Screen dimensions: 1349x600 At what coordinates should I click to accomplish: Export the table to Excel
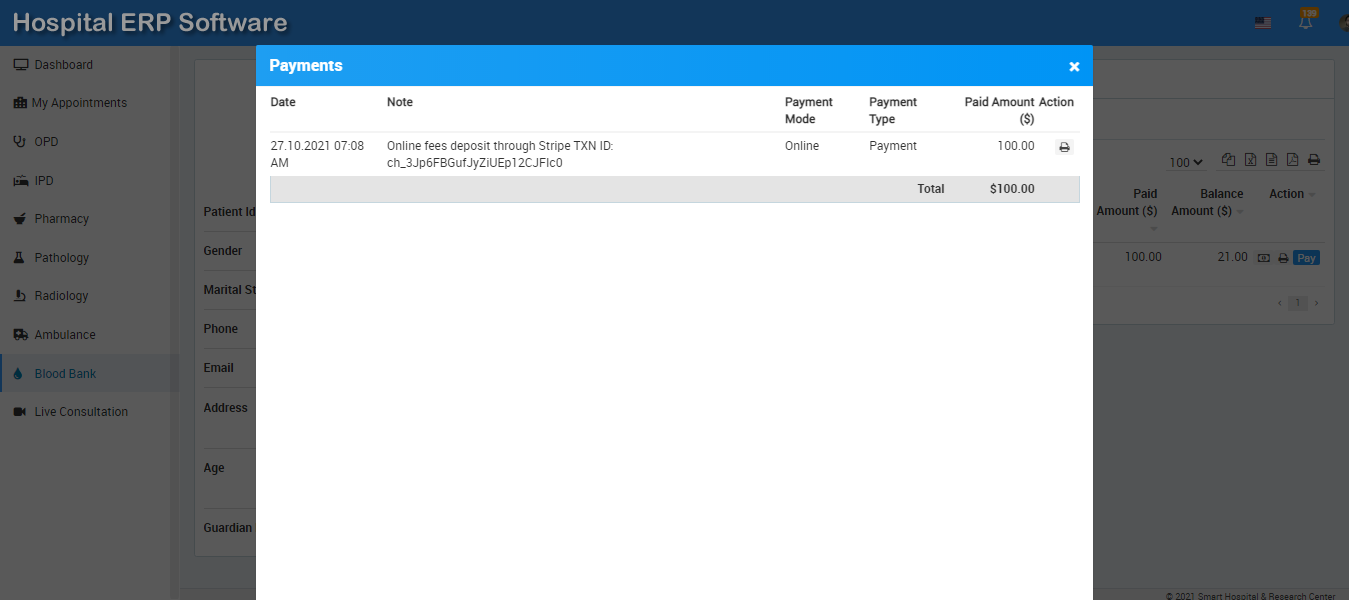(x=1250, y=160)
